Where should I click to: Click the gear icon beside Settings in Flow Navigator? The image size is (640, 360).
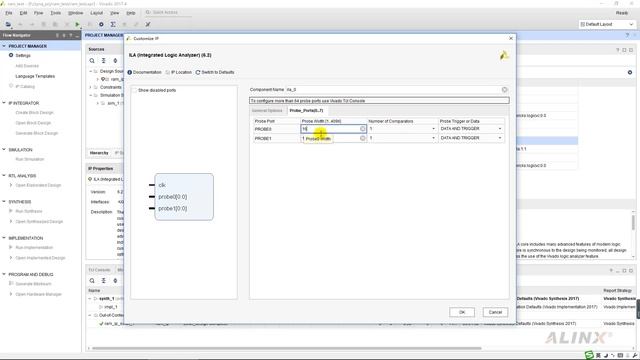(11, 55)
